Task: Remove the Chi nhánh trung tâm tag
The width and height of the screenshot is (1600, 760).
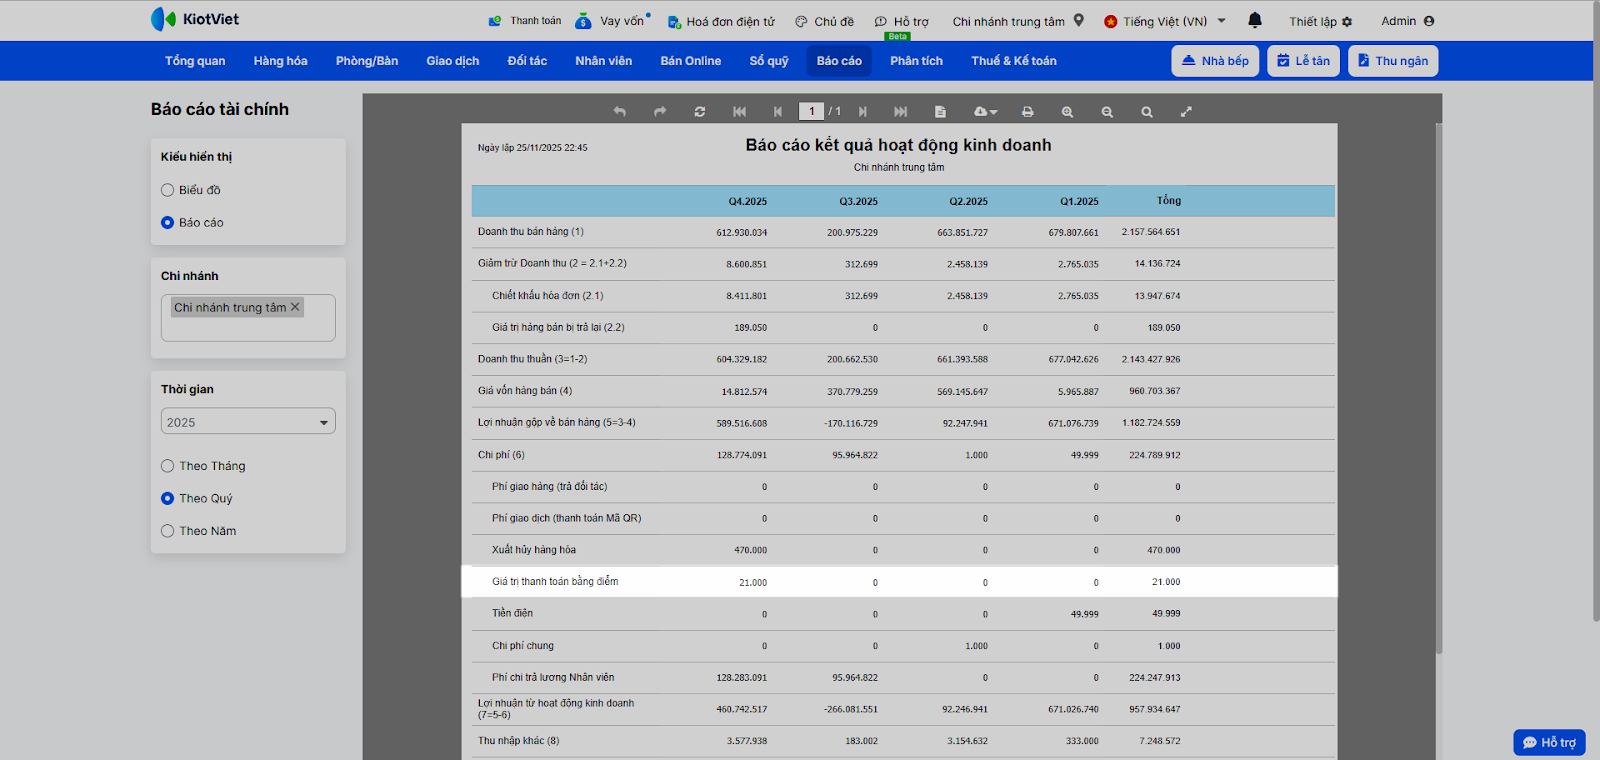Action: point(295,307)
